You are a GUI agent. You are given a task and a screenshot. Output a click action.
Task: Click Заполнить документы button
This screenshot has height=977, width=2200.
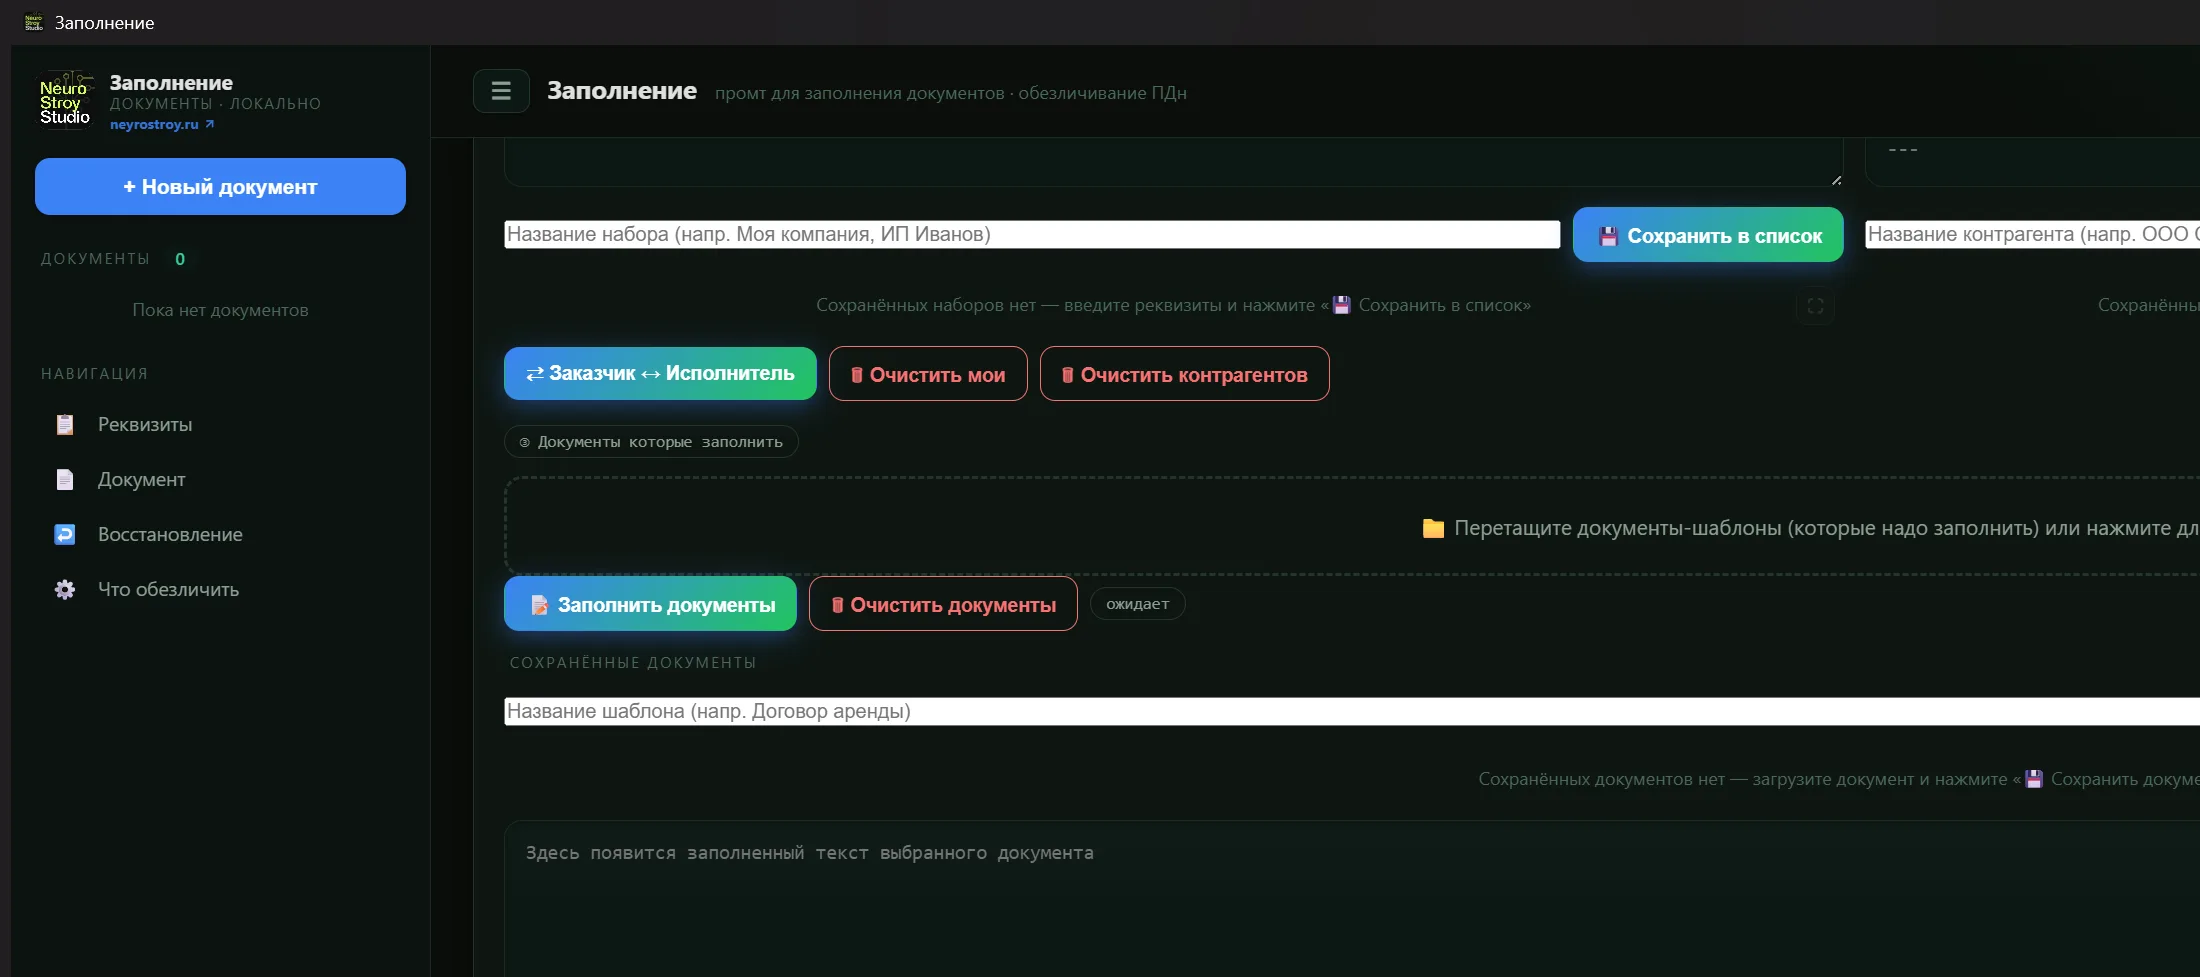coord(650,604)
